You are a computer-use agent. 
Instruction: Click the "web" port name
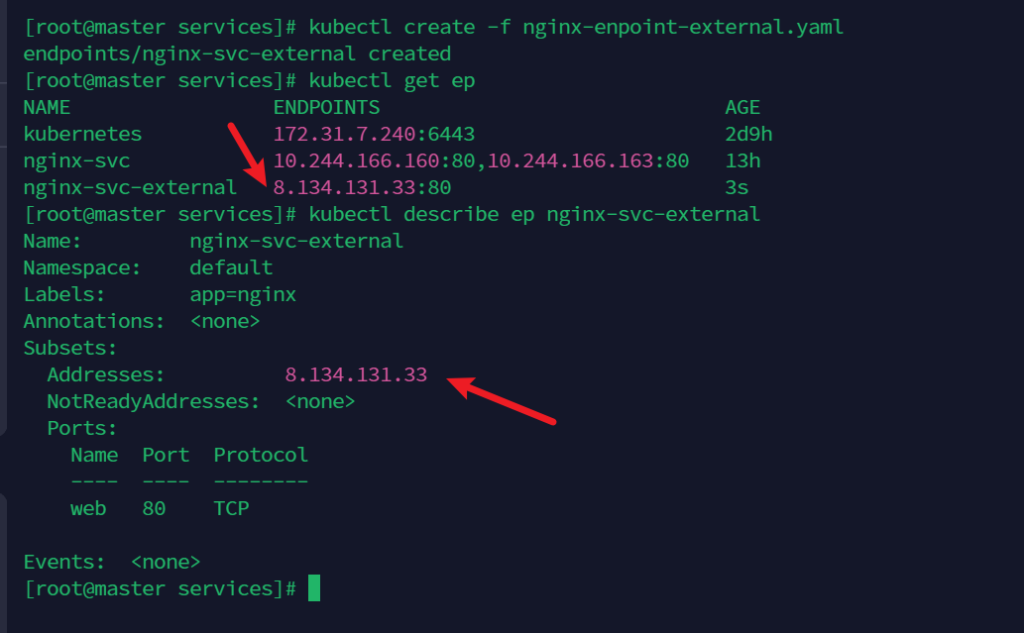(x=88, y=508)
